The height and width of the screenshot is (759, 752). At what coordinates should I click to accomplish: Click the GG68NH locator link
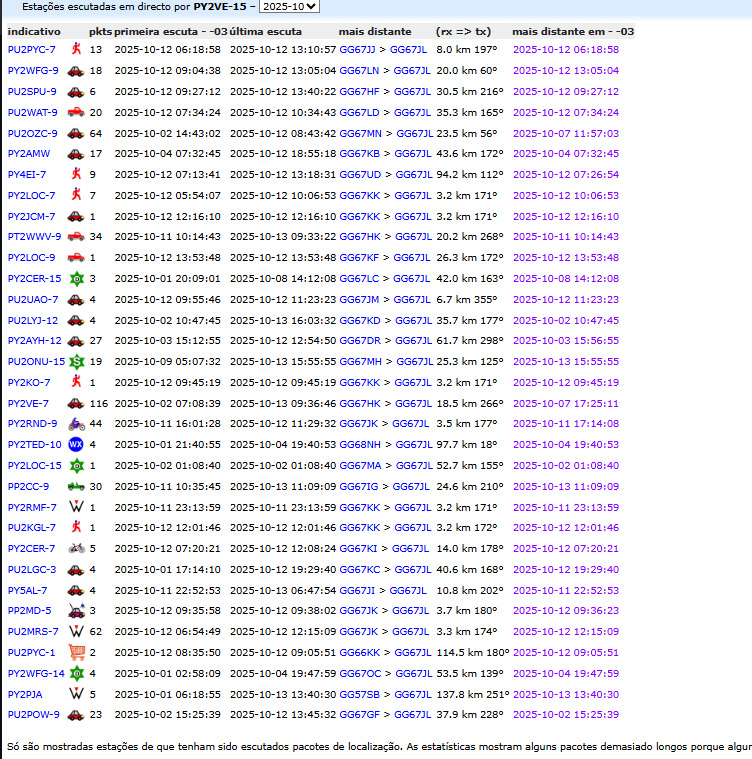click(x=360, y=444)
